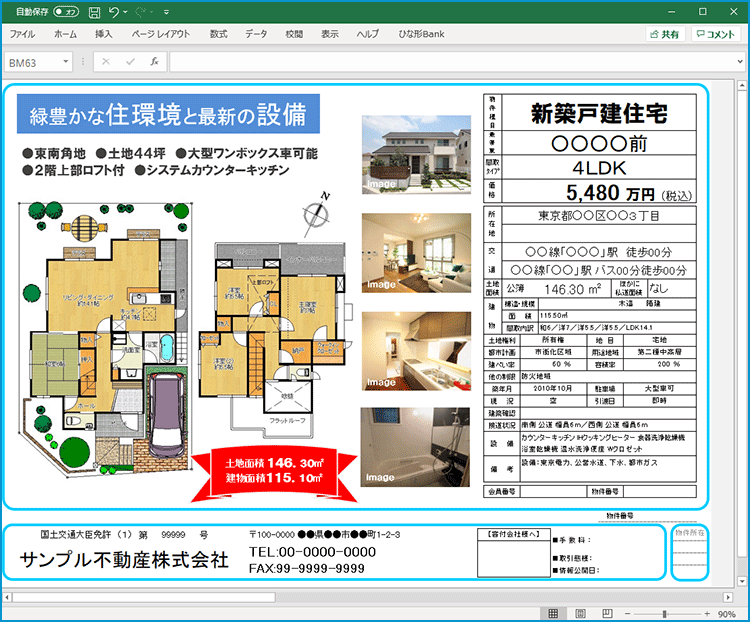Click inside the formula bar input
The image size is (750, 622).
point(452,62)
